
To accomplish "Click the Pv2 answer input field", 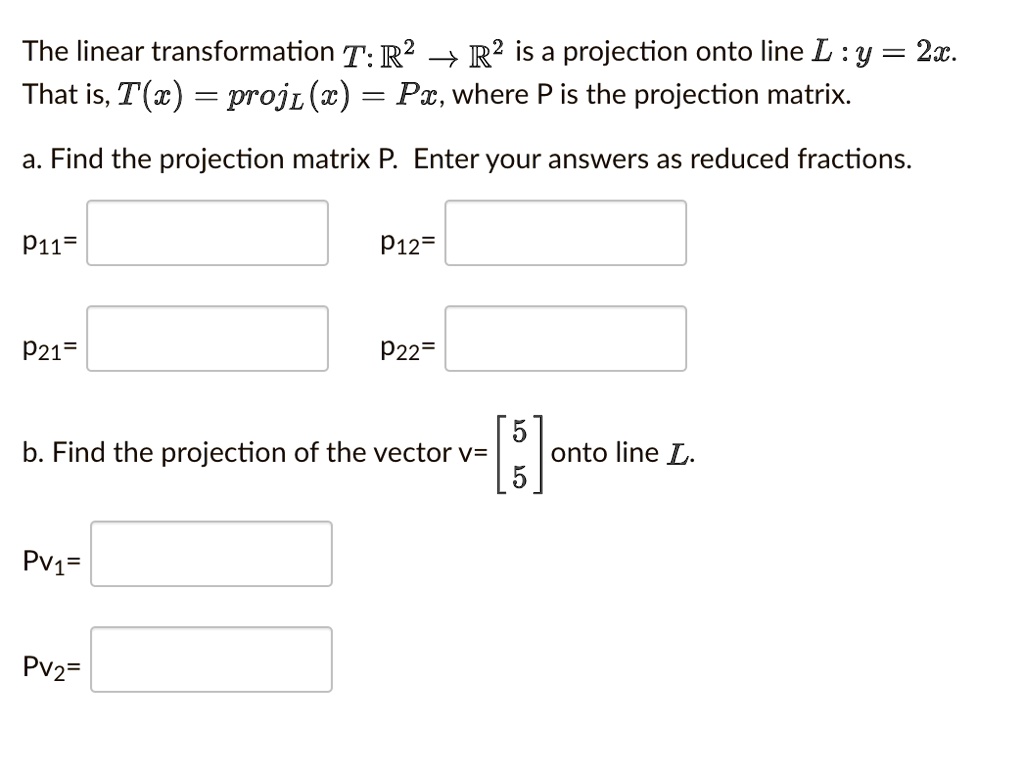I will (x=211, y=659).
